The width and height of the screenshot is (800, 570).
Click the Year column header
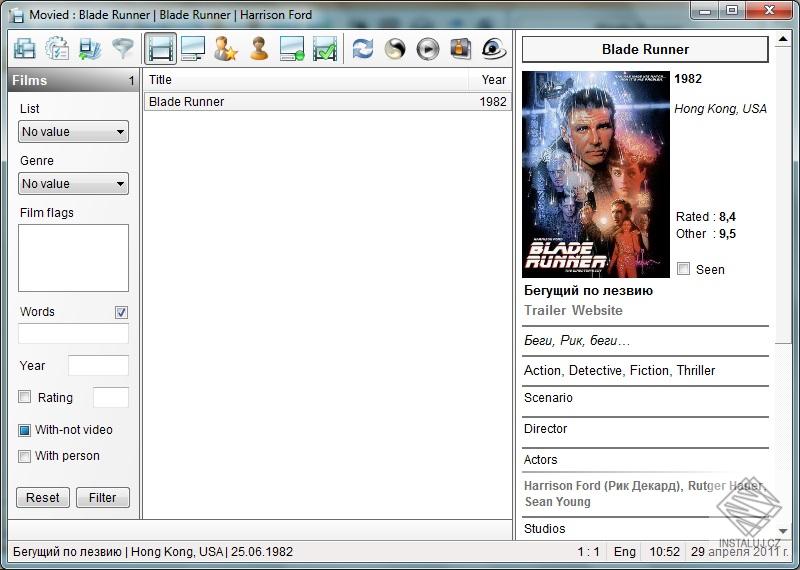point(490,80)
